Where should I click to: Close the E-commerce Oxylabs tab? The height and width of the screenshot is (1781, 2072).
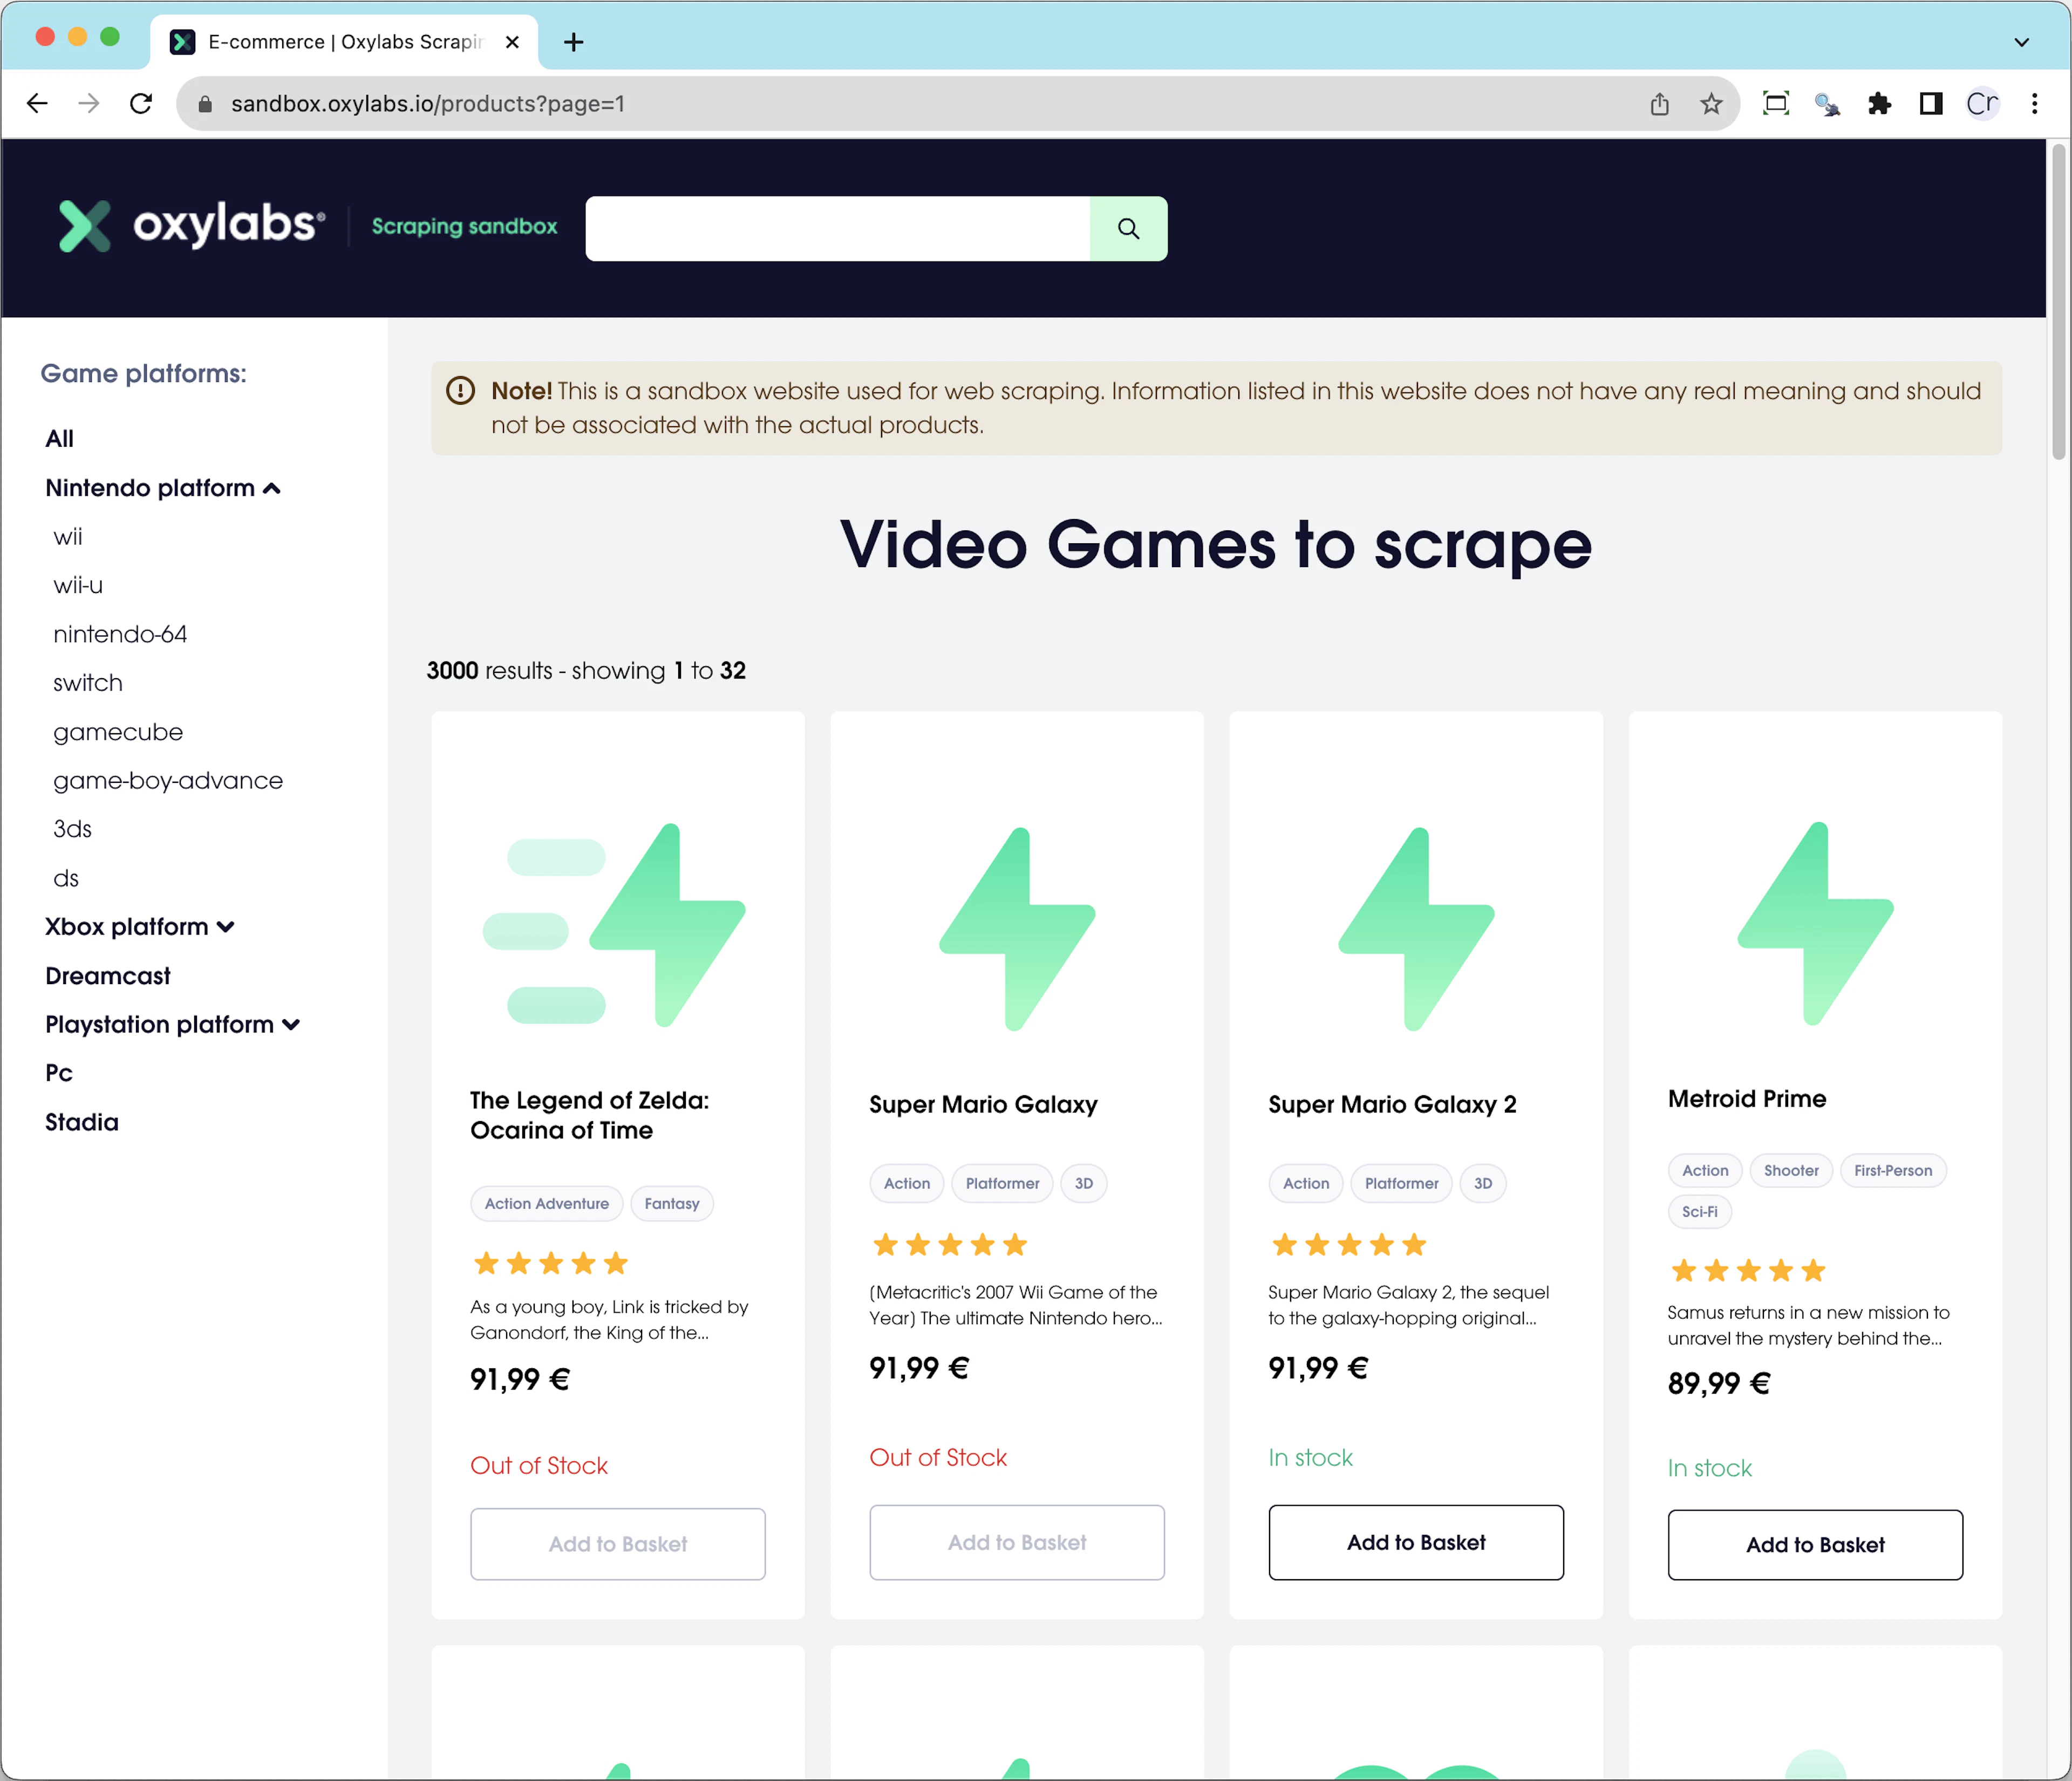point(512,42)
